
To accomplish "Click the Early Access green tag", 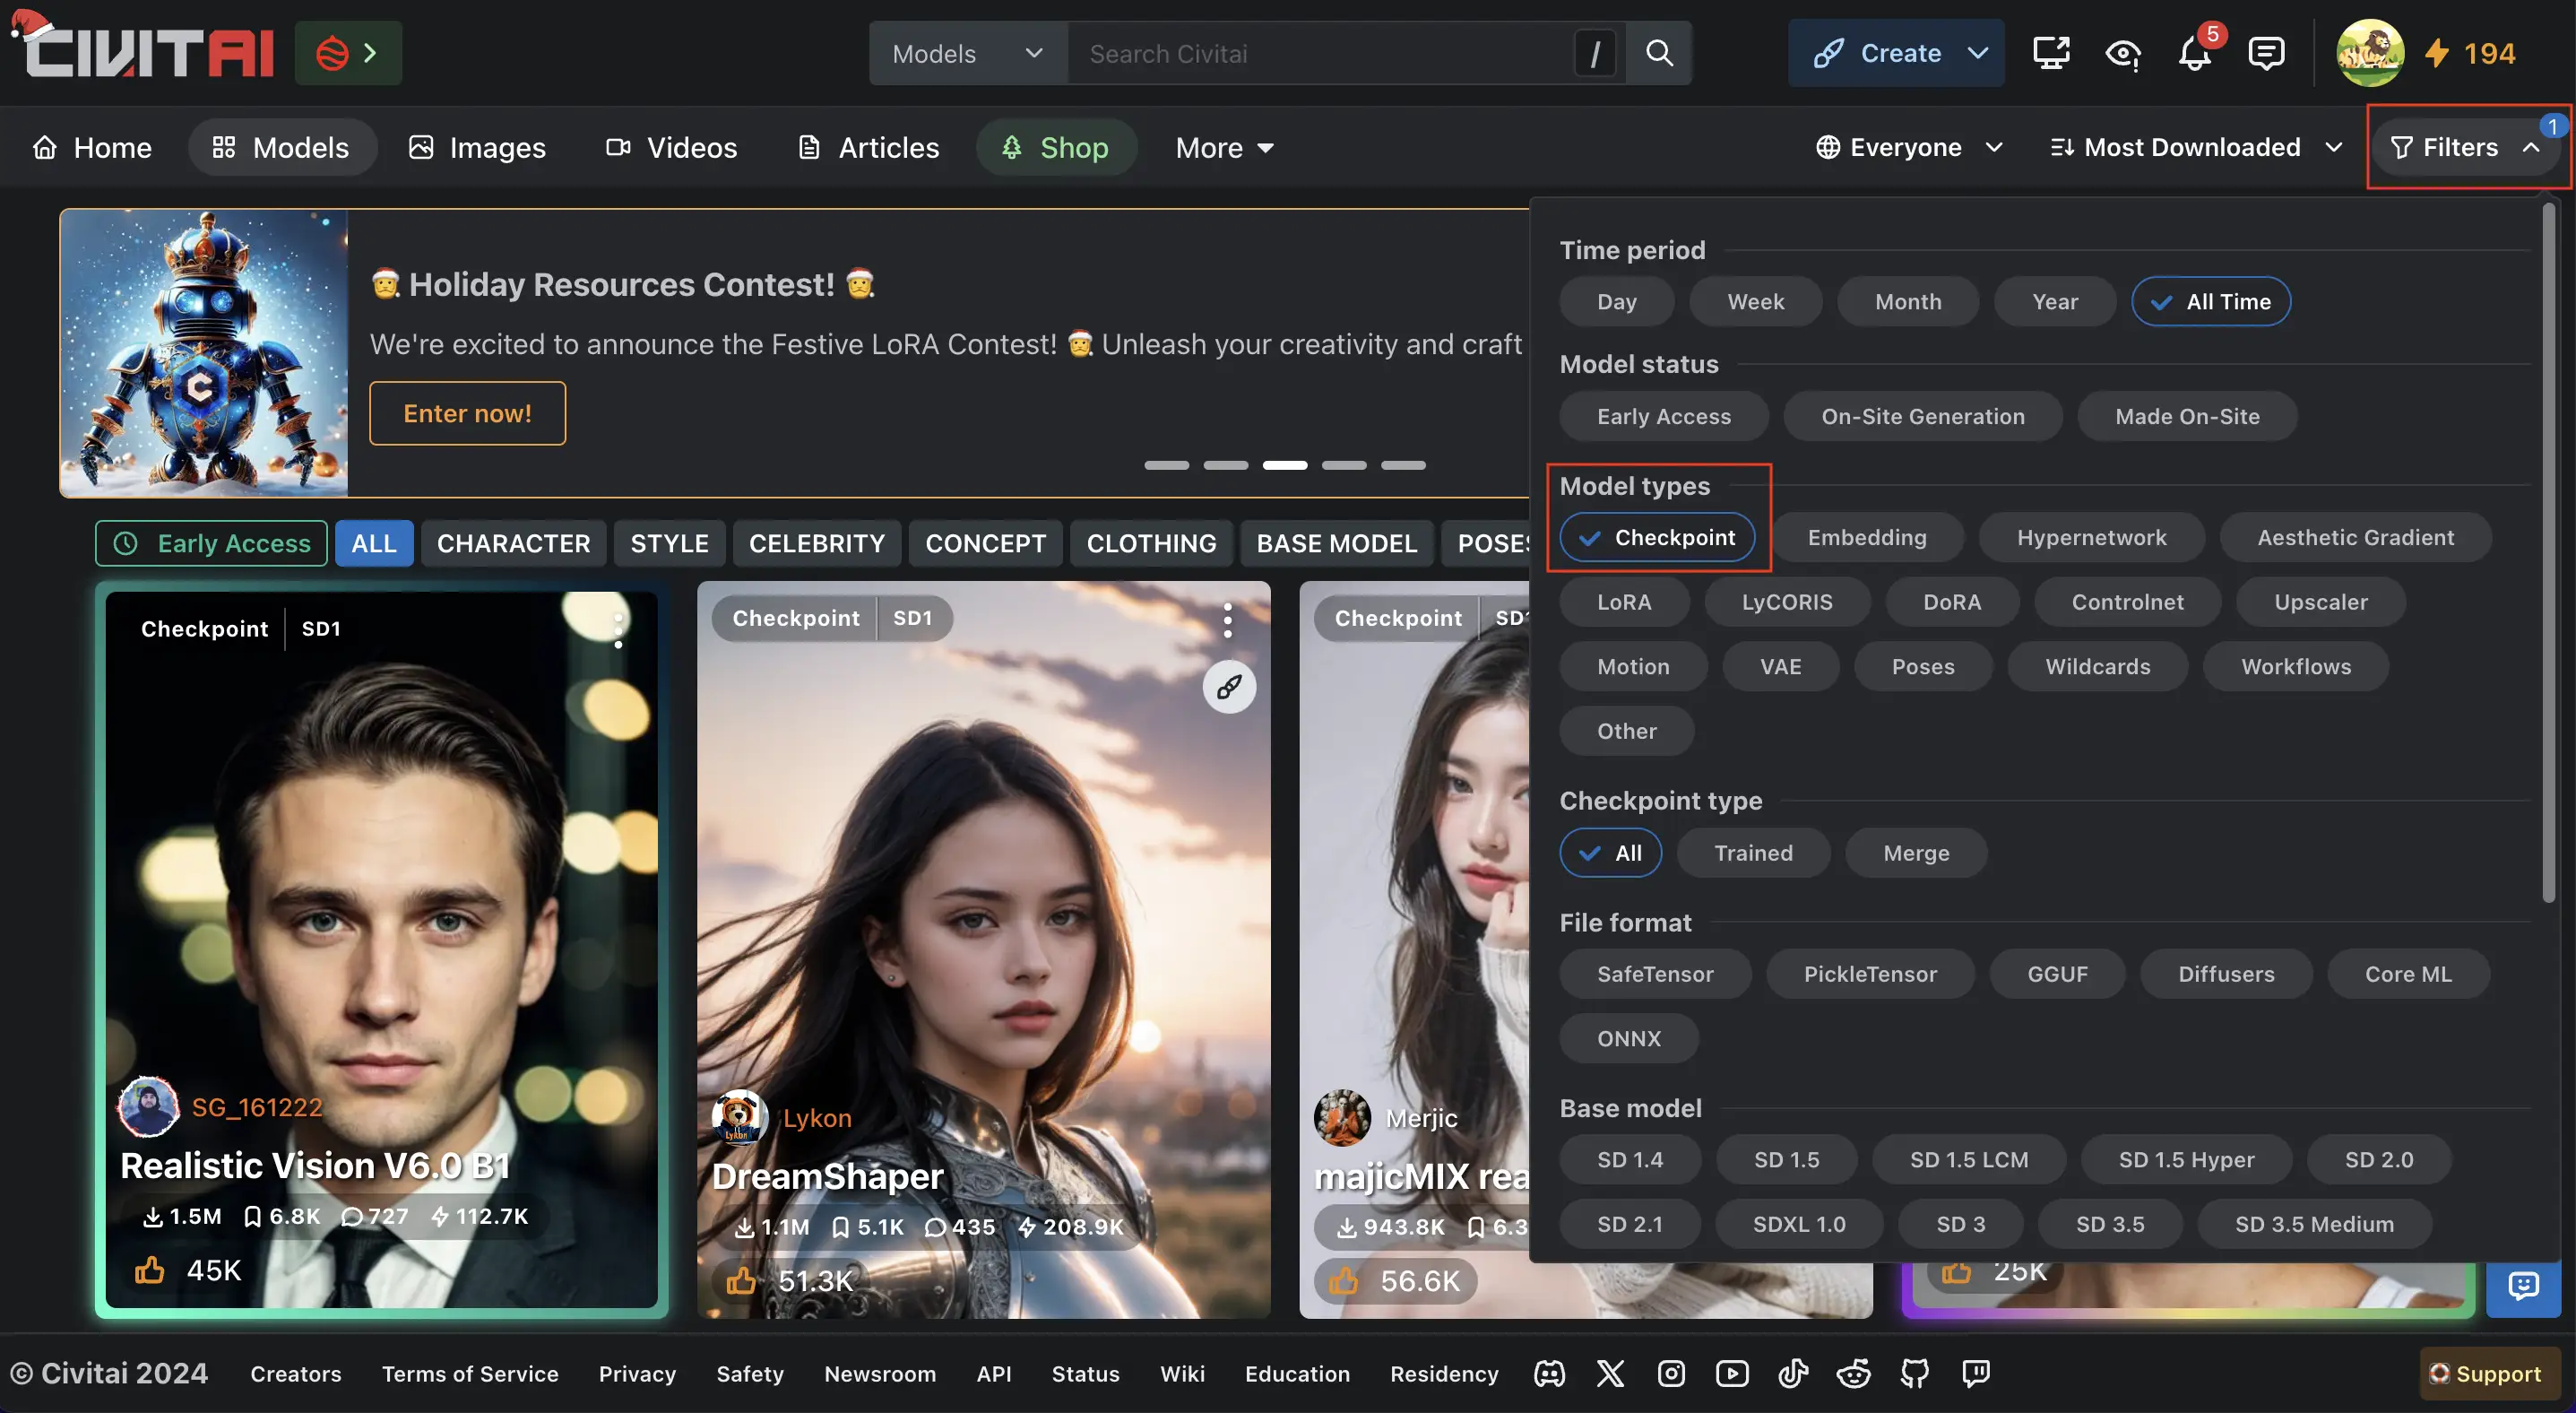I will pyautogui.click(x=211, y=543).
